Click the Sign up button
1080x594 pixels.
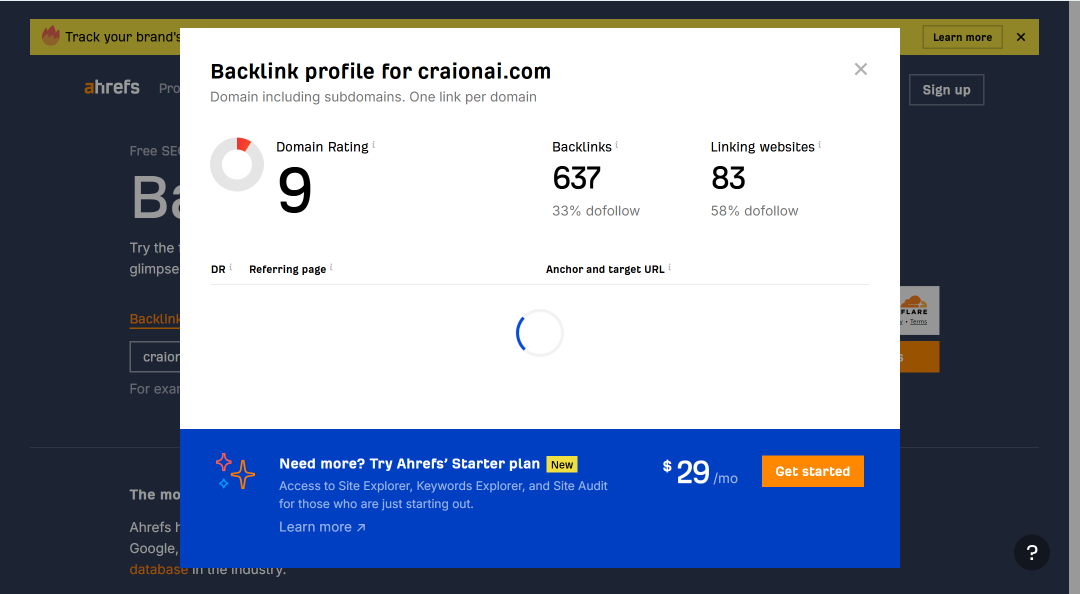pos(946,90)
